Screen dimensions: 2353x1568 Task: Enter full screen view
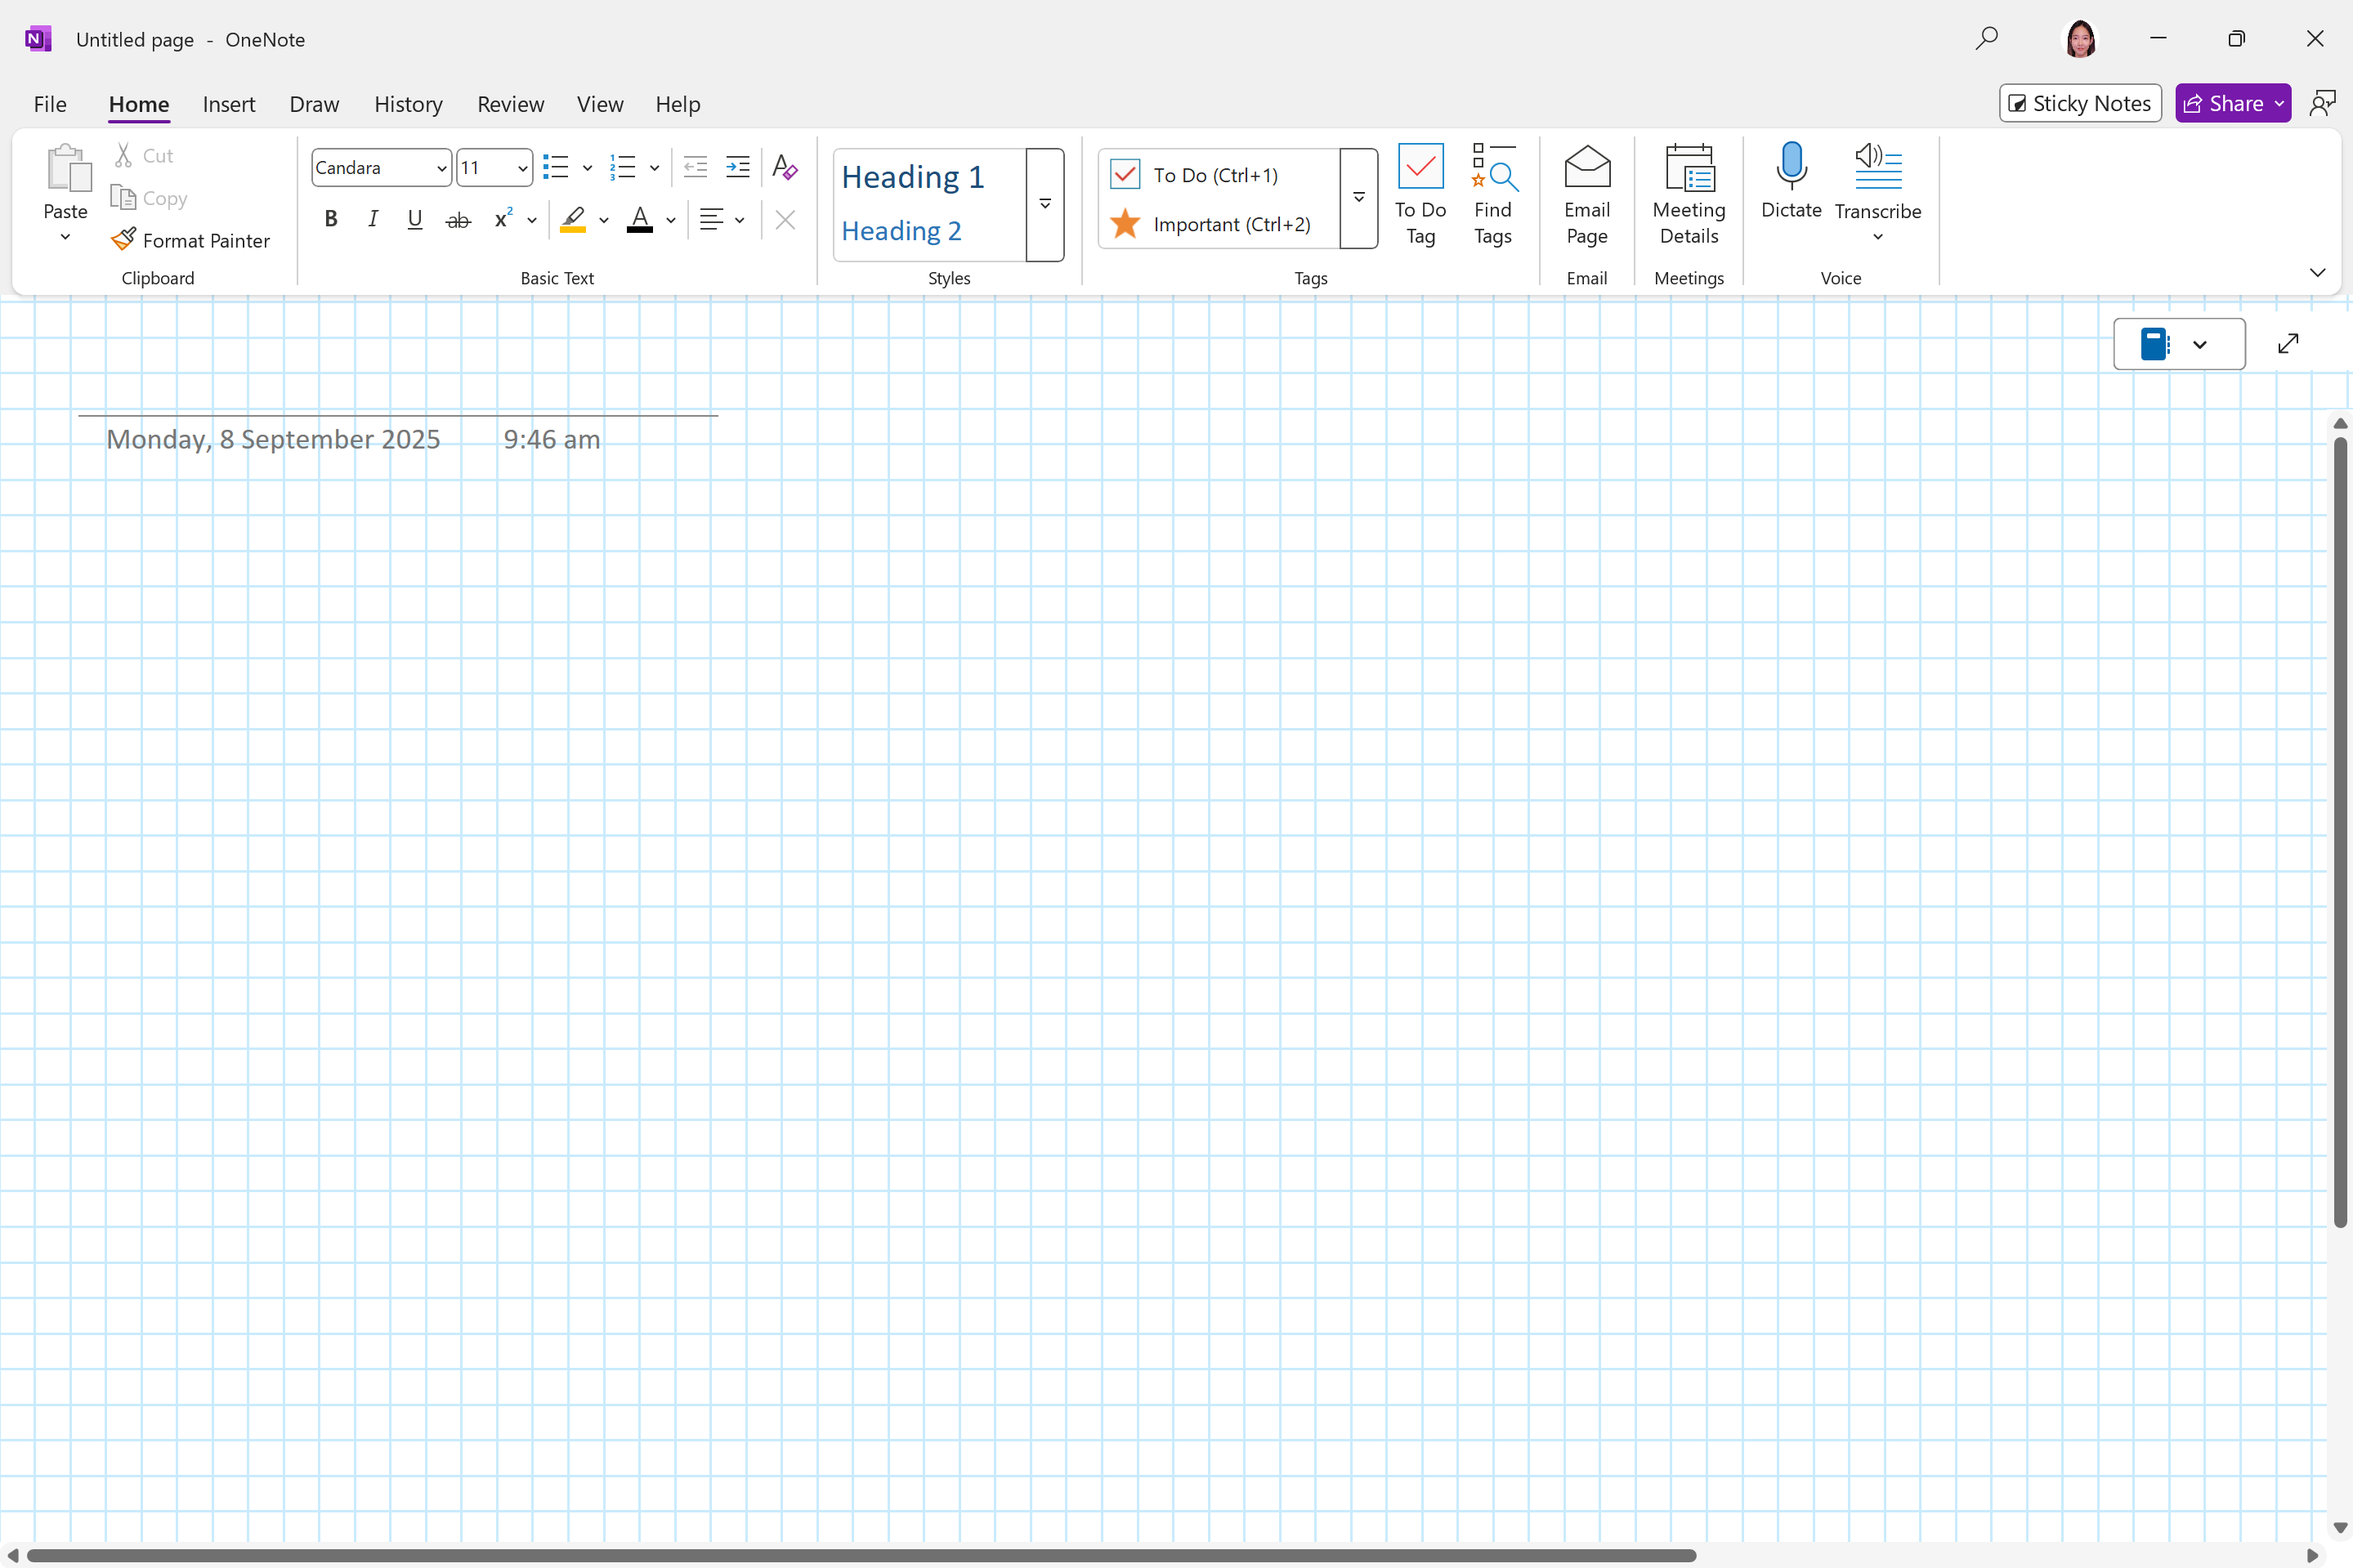2289,343
